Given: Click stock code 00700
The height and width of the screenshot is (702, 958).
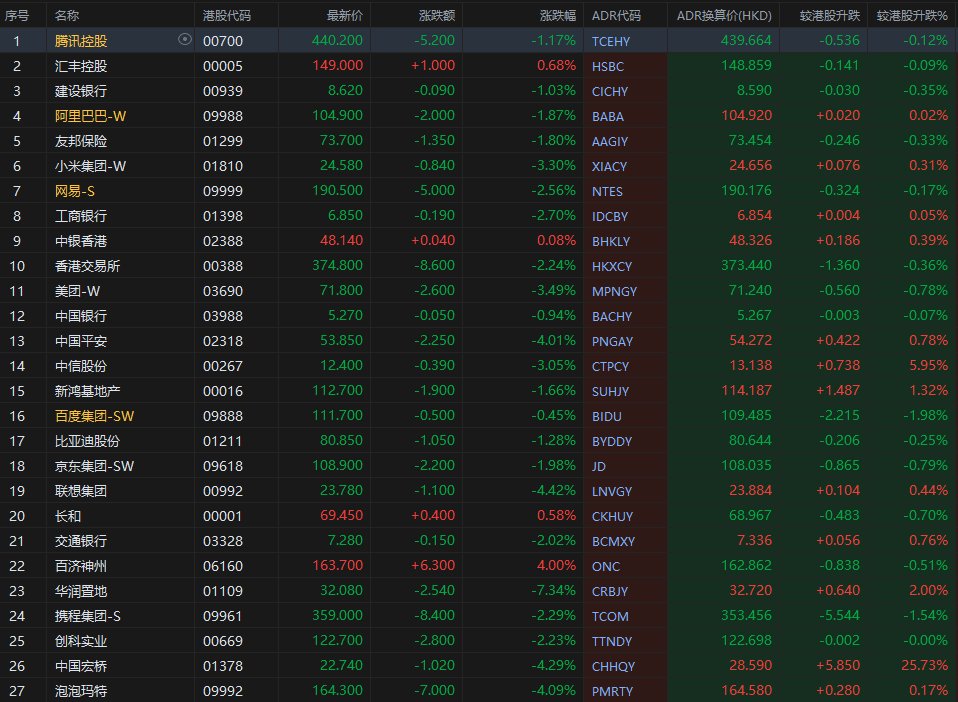Looking at the screenshot, I should 222,41.
